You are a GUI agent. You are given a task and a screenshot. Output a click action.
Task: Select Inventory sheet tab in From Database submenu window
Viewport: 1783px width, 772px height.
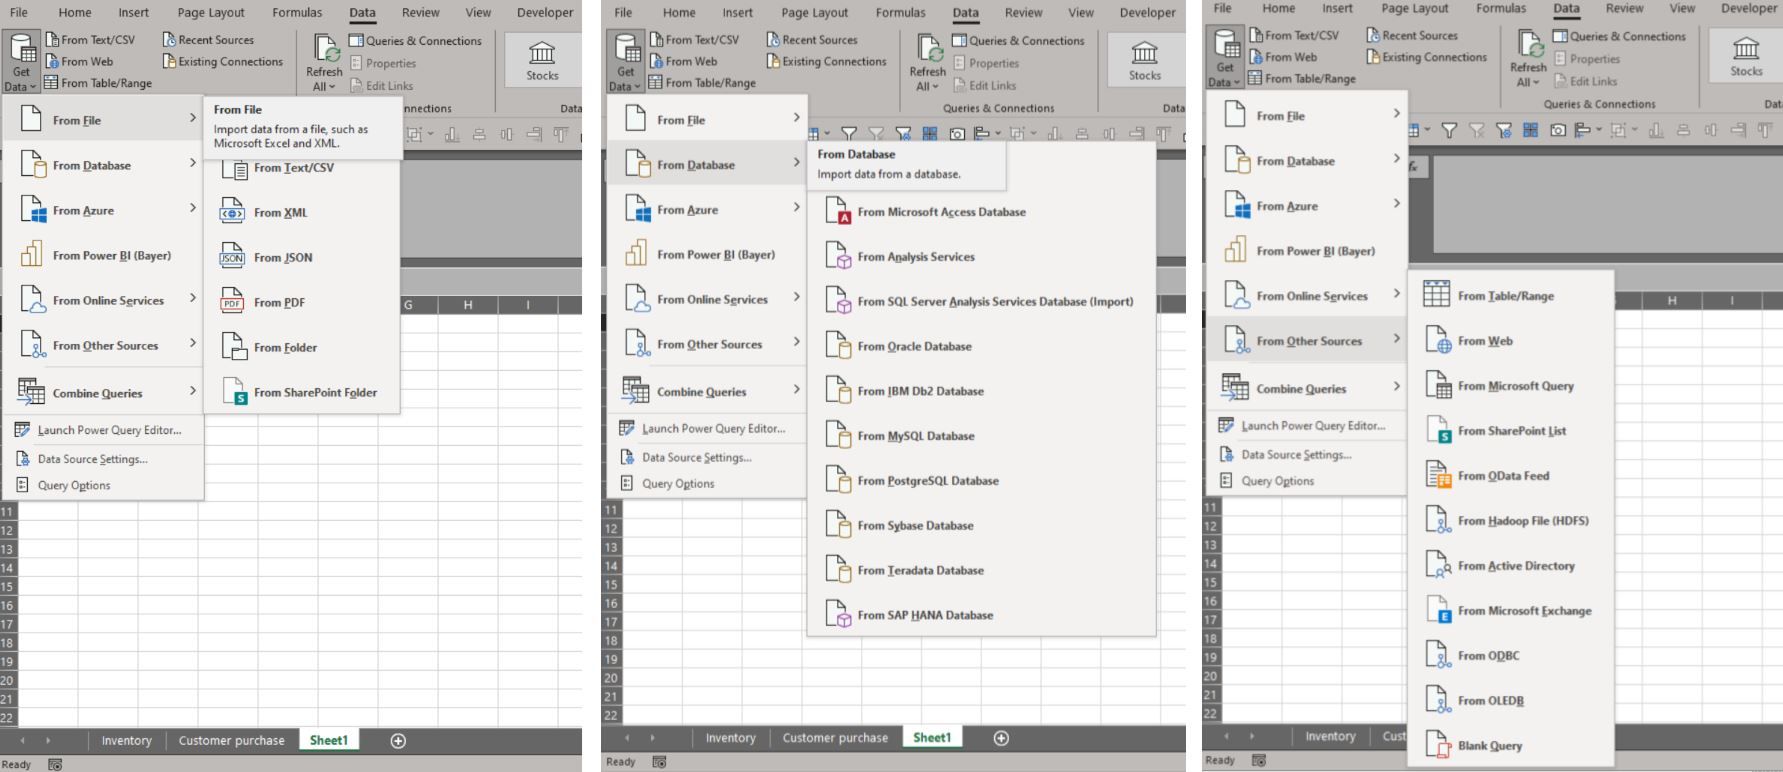731,738
